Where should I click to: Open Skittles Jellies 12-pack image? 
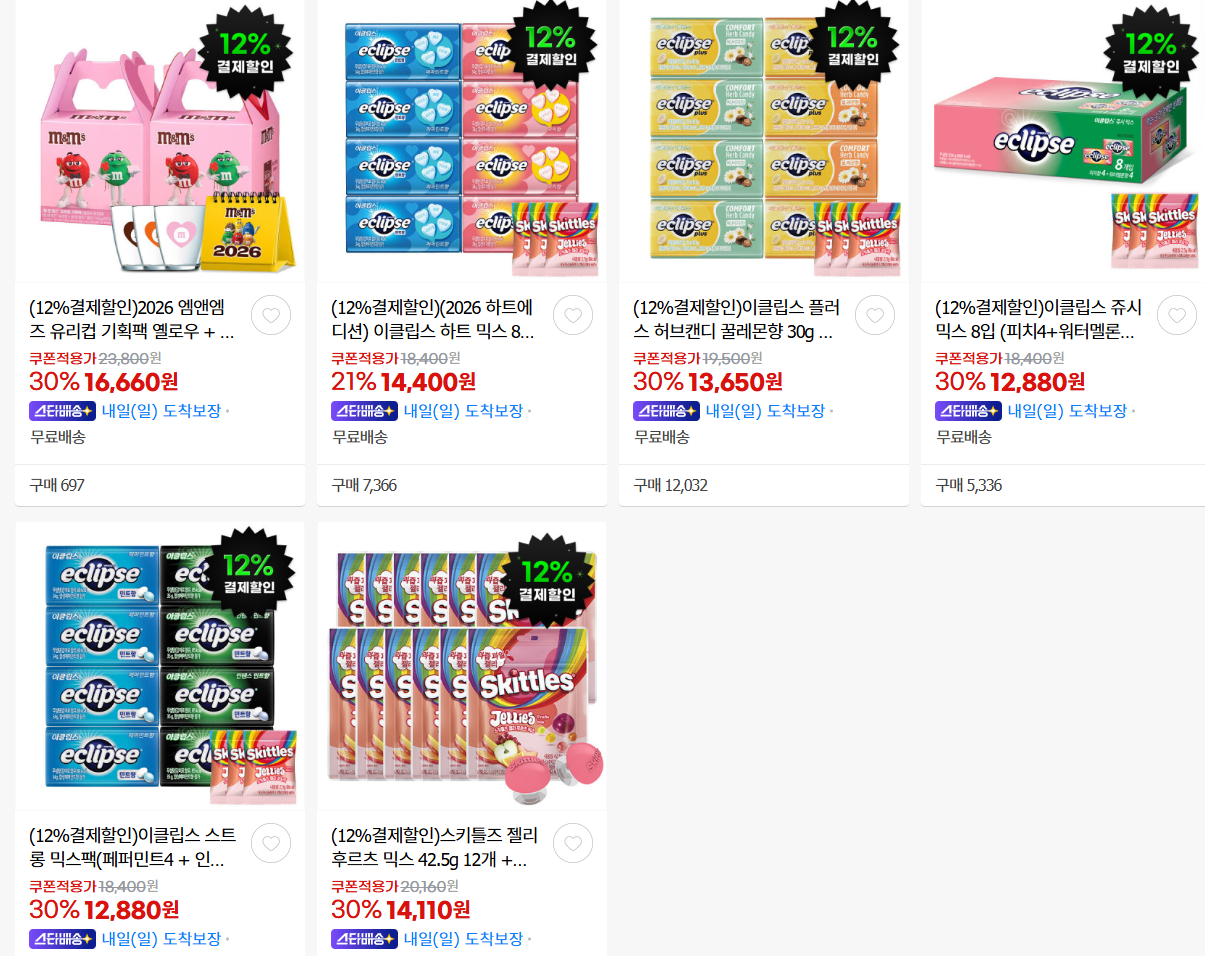(x=462, y=665)
